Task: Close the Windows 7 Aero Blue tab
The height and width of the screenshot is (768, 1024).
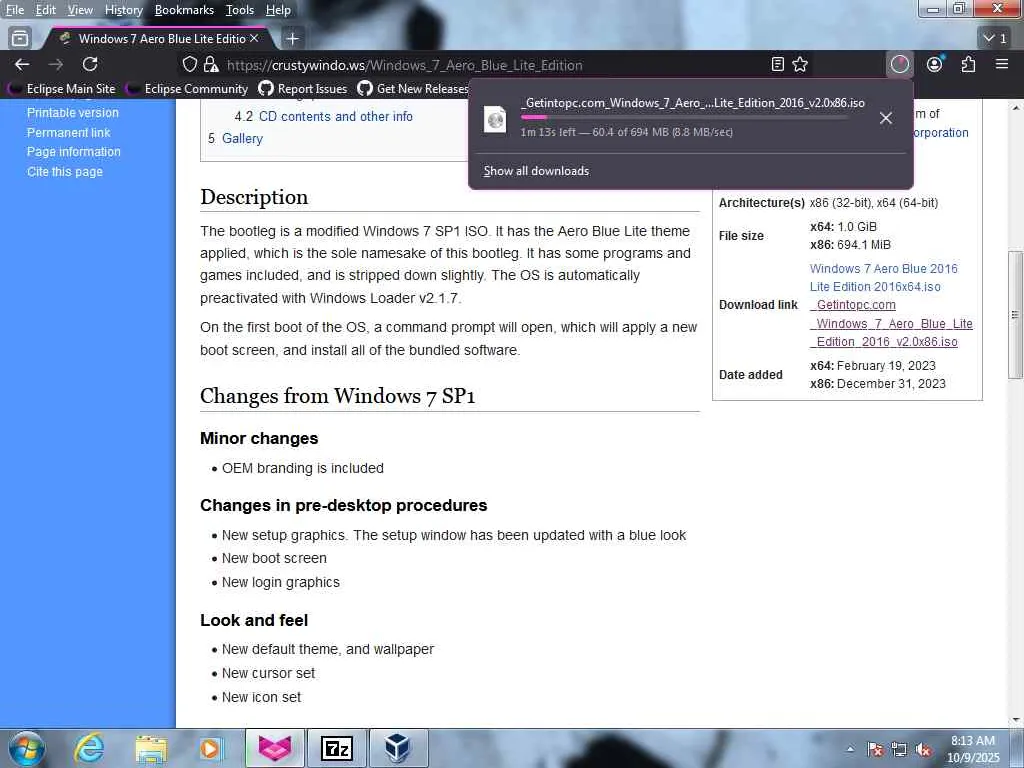Action: coord(254,39)
